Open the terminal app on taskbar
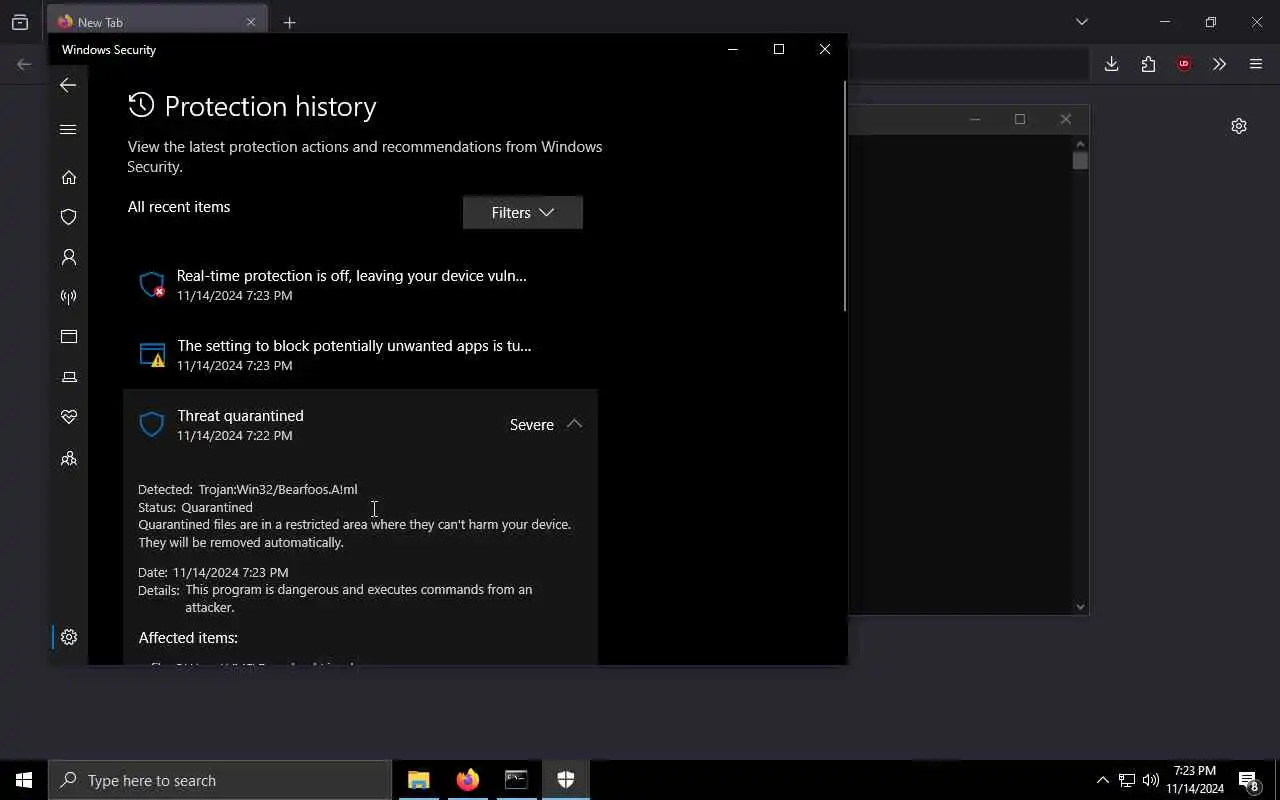The width and height of the screenshot is (1280, 800). tap(516, 780)
